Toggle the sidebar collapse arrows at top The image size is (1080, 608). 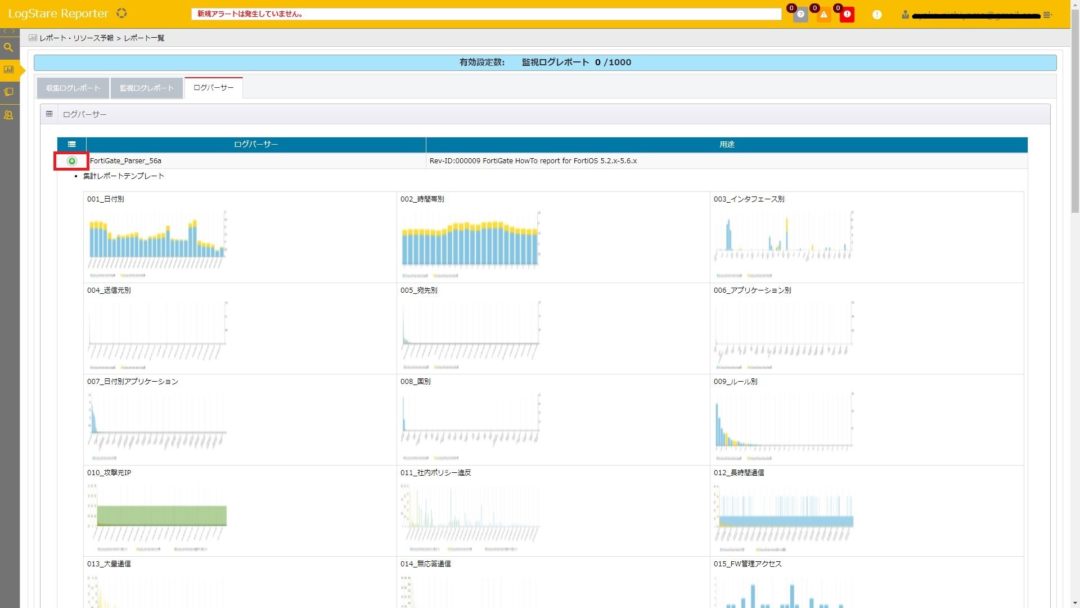click(9, 31)
